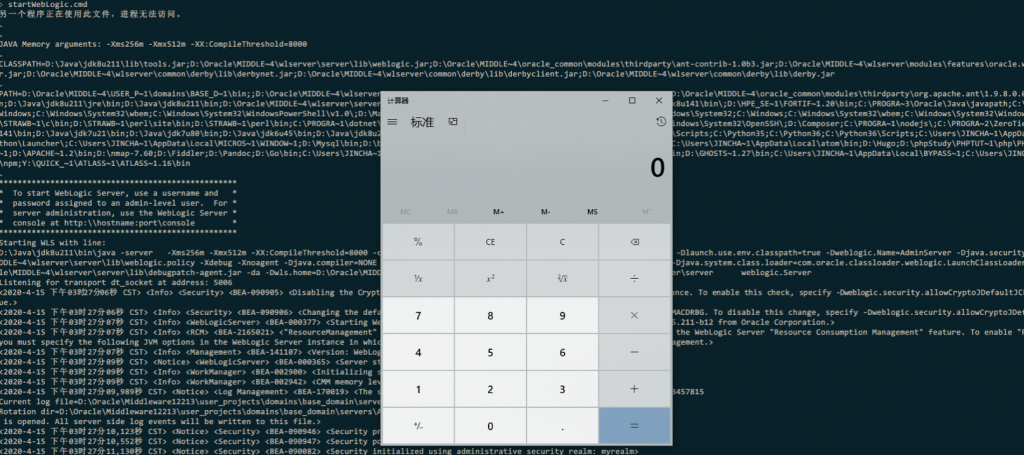Open the calculator history panel
The image size is (1024, 455).
coord(661,122)
